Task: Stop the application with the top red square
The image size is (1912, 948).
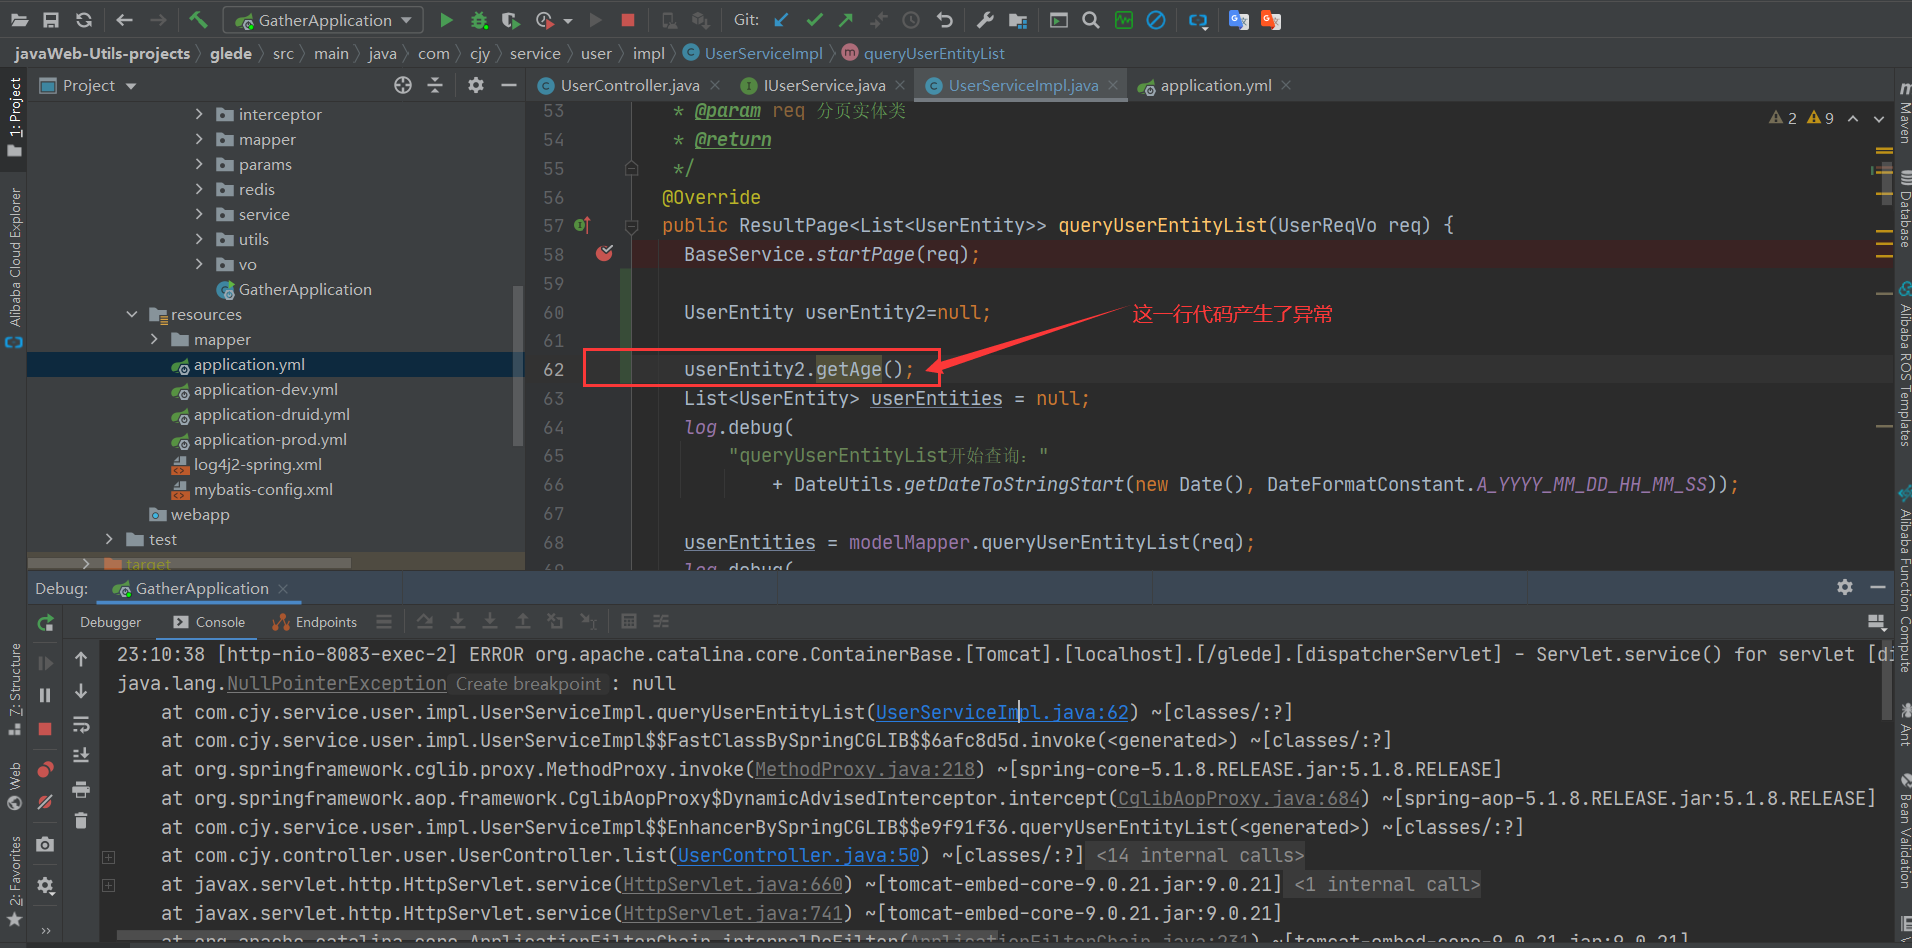Action: point(628,20)
